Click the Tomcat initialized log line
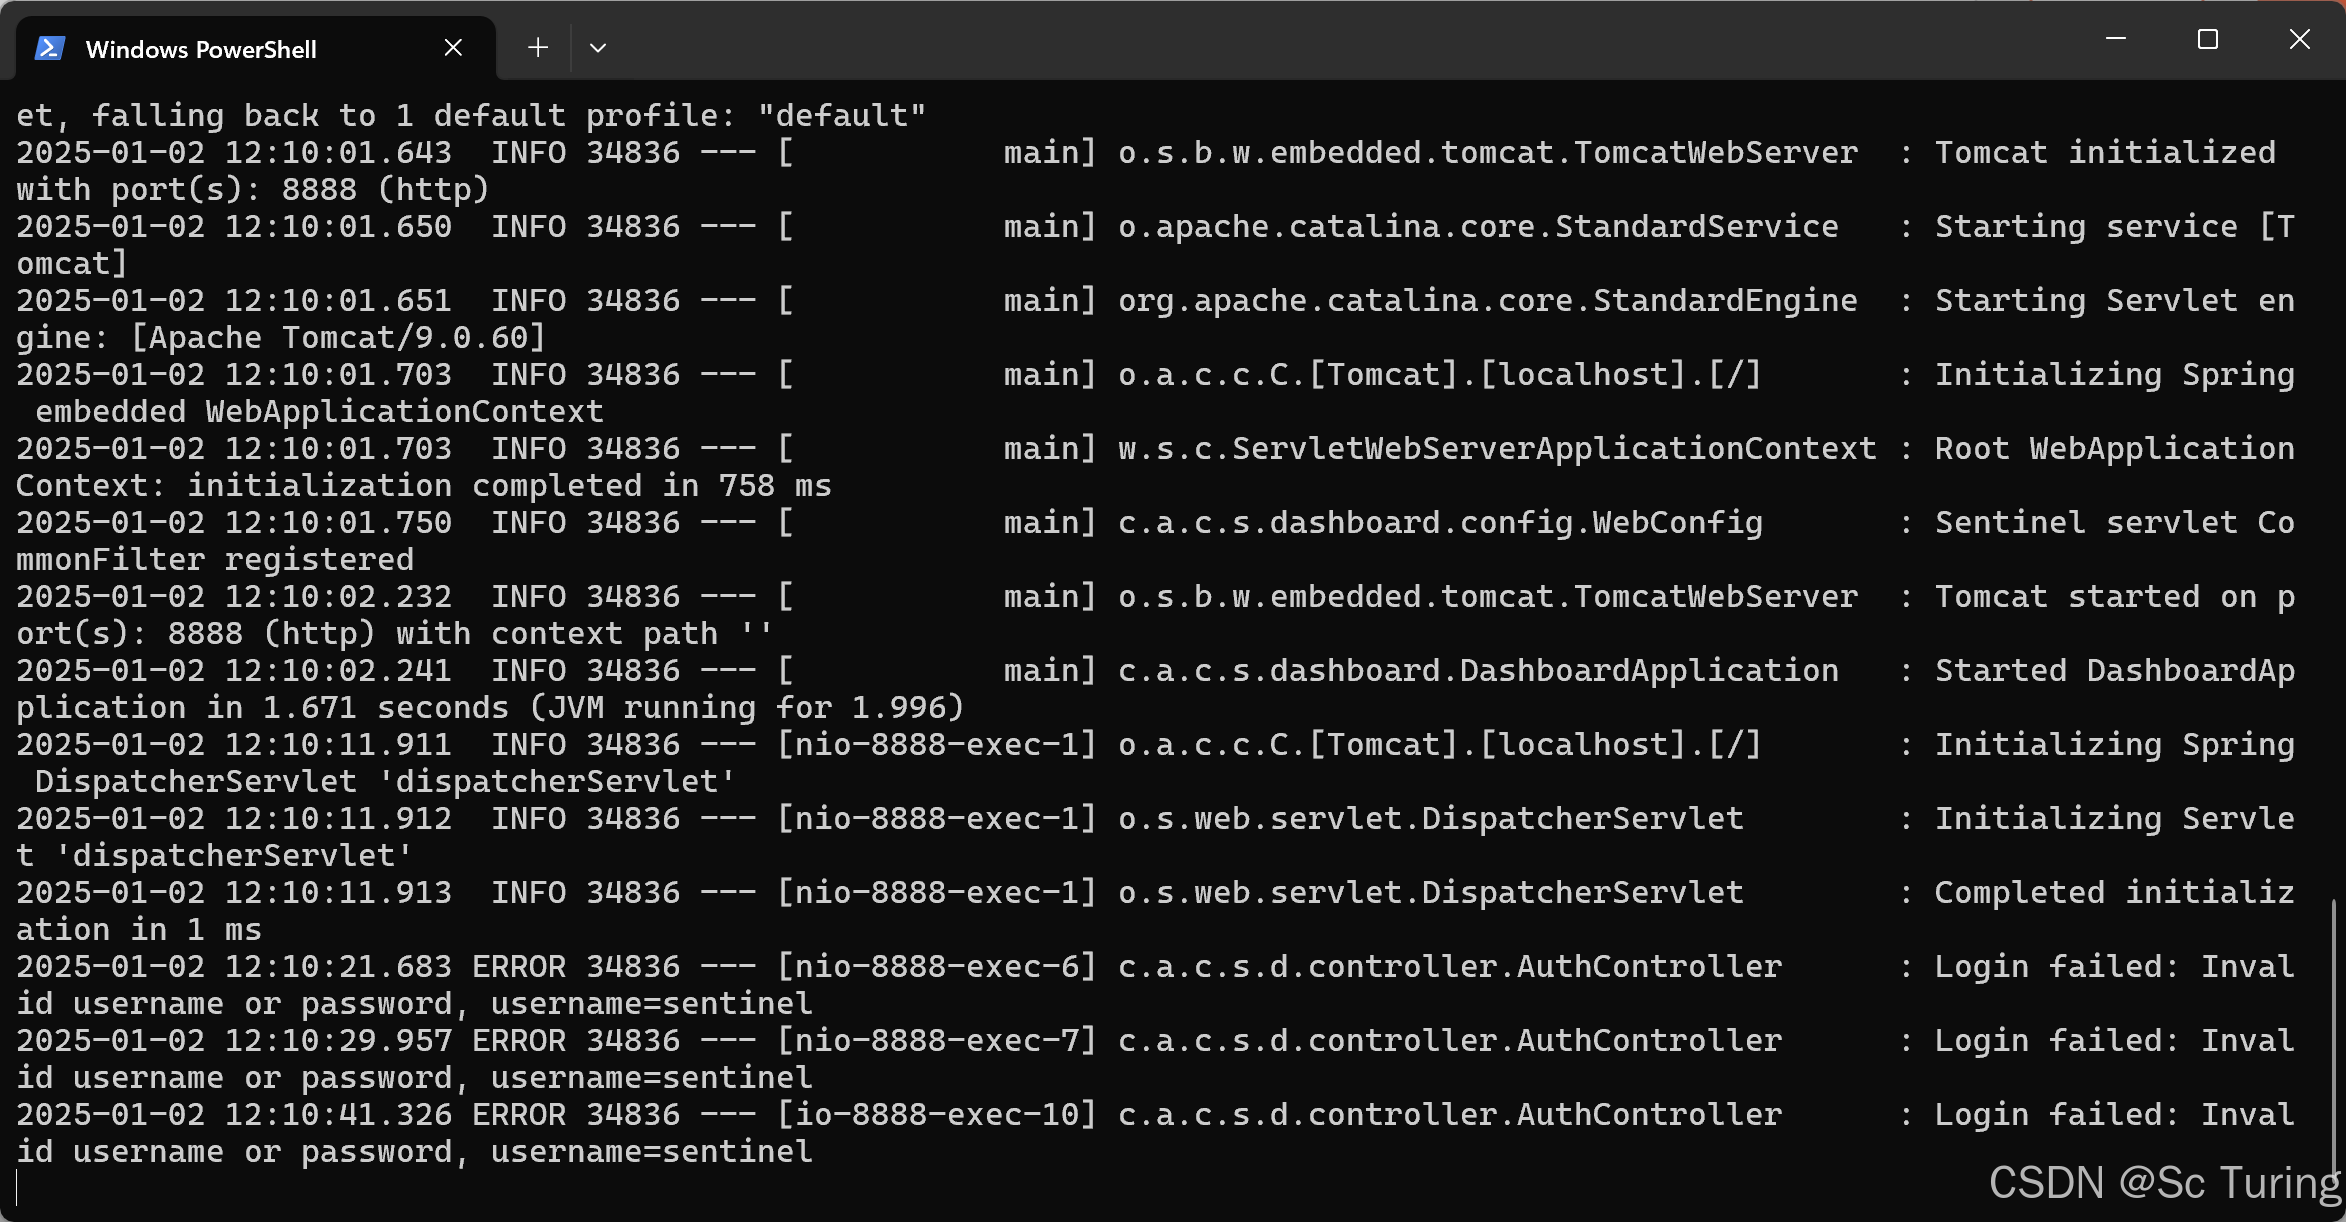2346x1222 pixels. [2100, 151]
